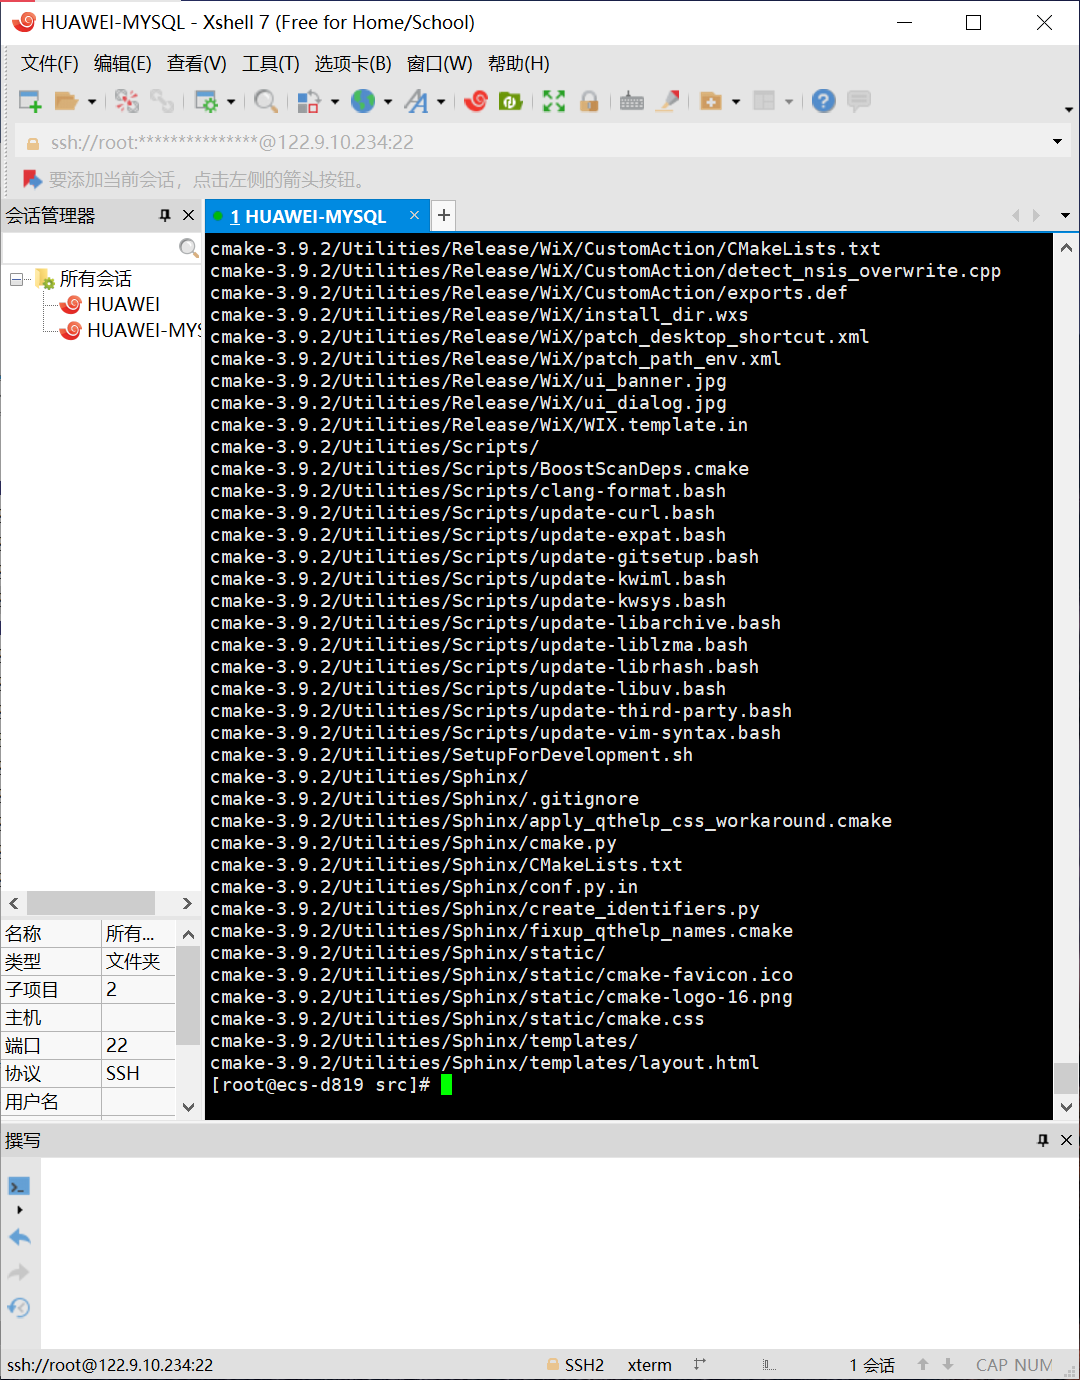This screenshot has width=1080, height=1380.
Task: Open the dropdown beside the Open Session folder
Action: point(92,101)
